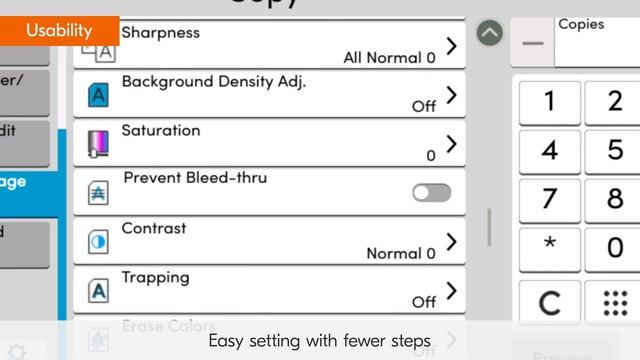Image resolution: width=640 pixels, height=360 pixels.
Task: Tap the round up-arrow scroll icon
Action: coord(489,33)
